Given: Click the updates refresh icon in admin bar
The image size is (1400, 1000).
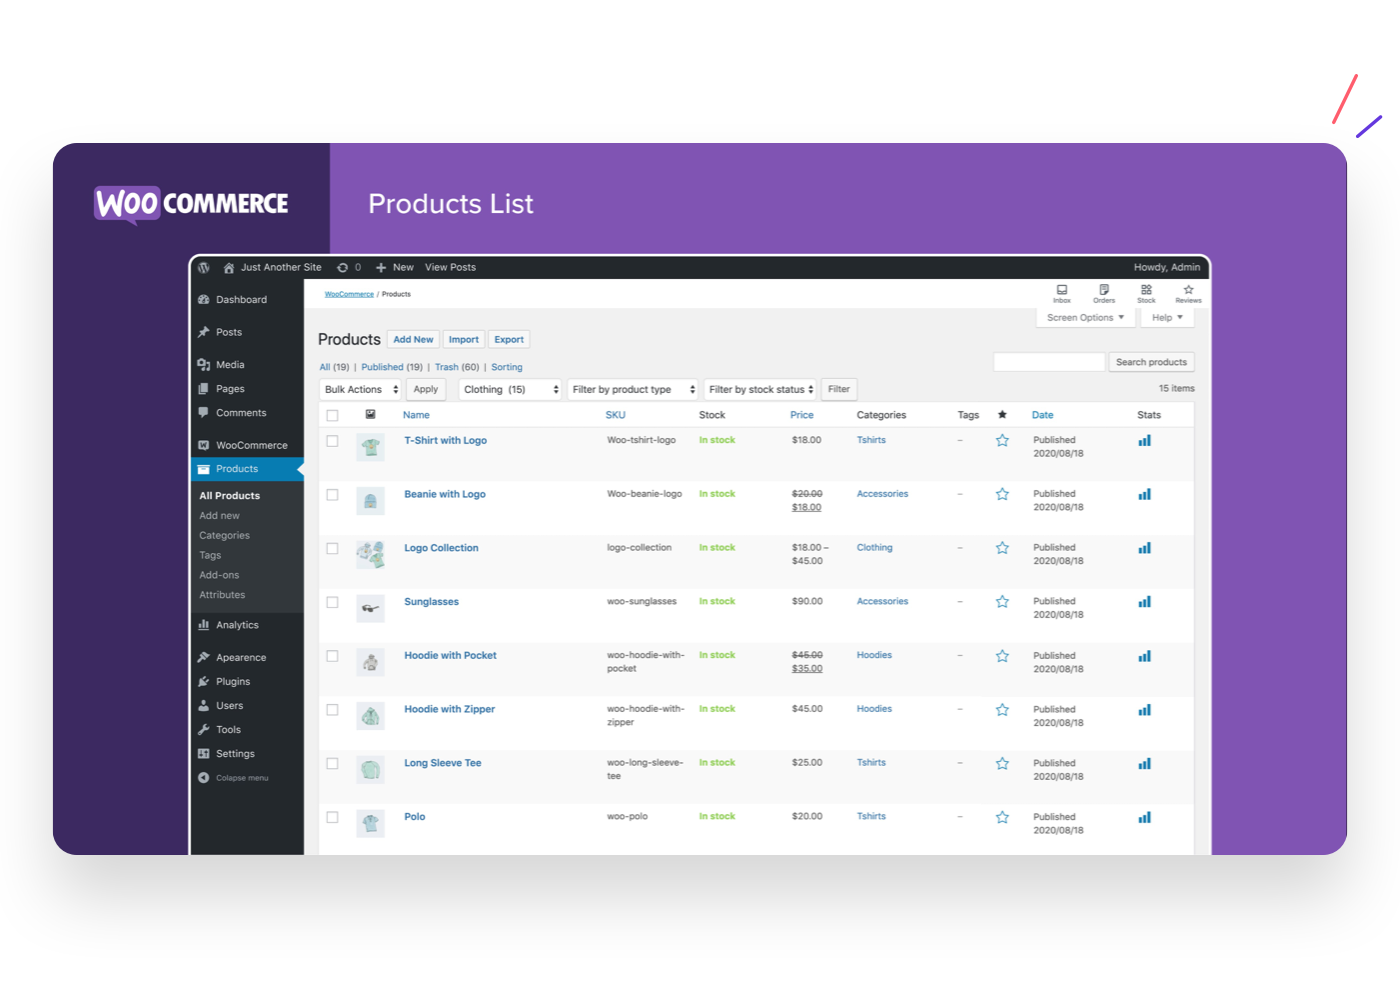Looking at the screenshot, I should [x=343, y=268].
